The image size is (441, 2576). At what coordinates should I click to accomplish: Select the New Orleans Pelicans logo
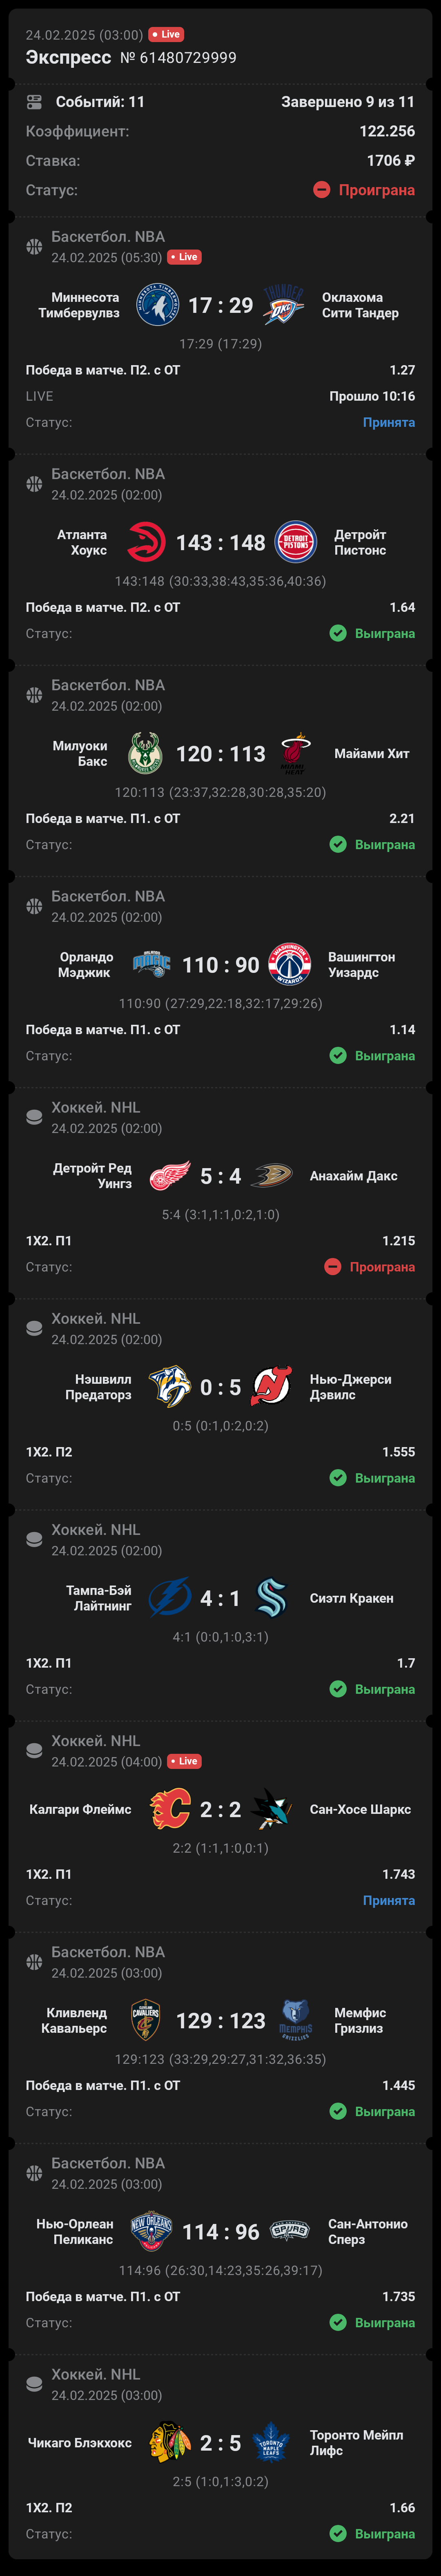click(x=151, y=2231)
